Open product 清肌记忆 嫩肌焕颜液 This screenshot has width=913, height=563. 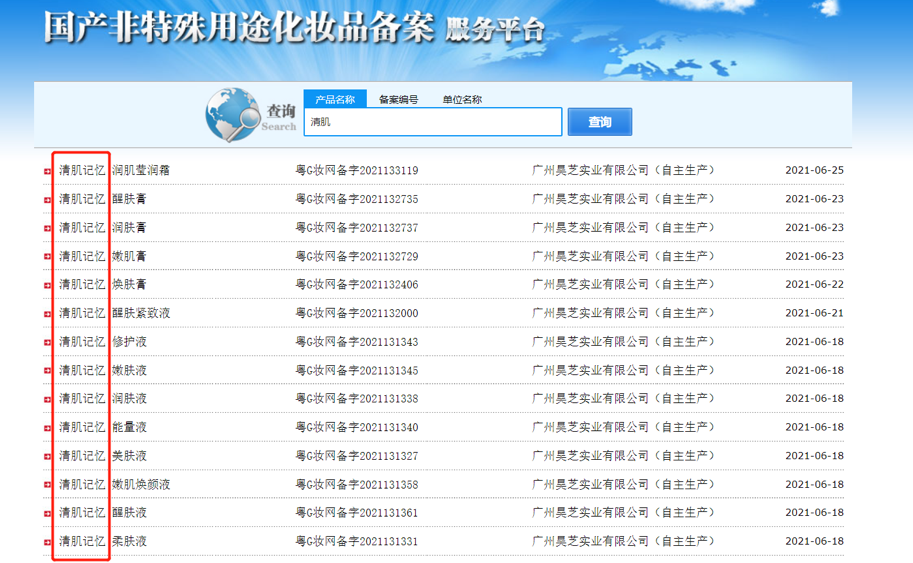(x=114, y=484)
